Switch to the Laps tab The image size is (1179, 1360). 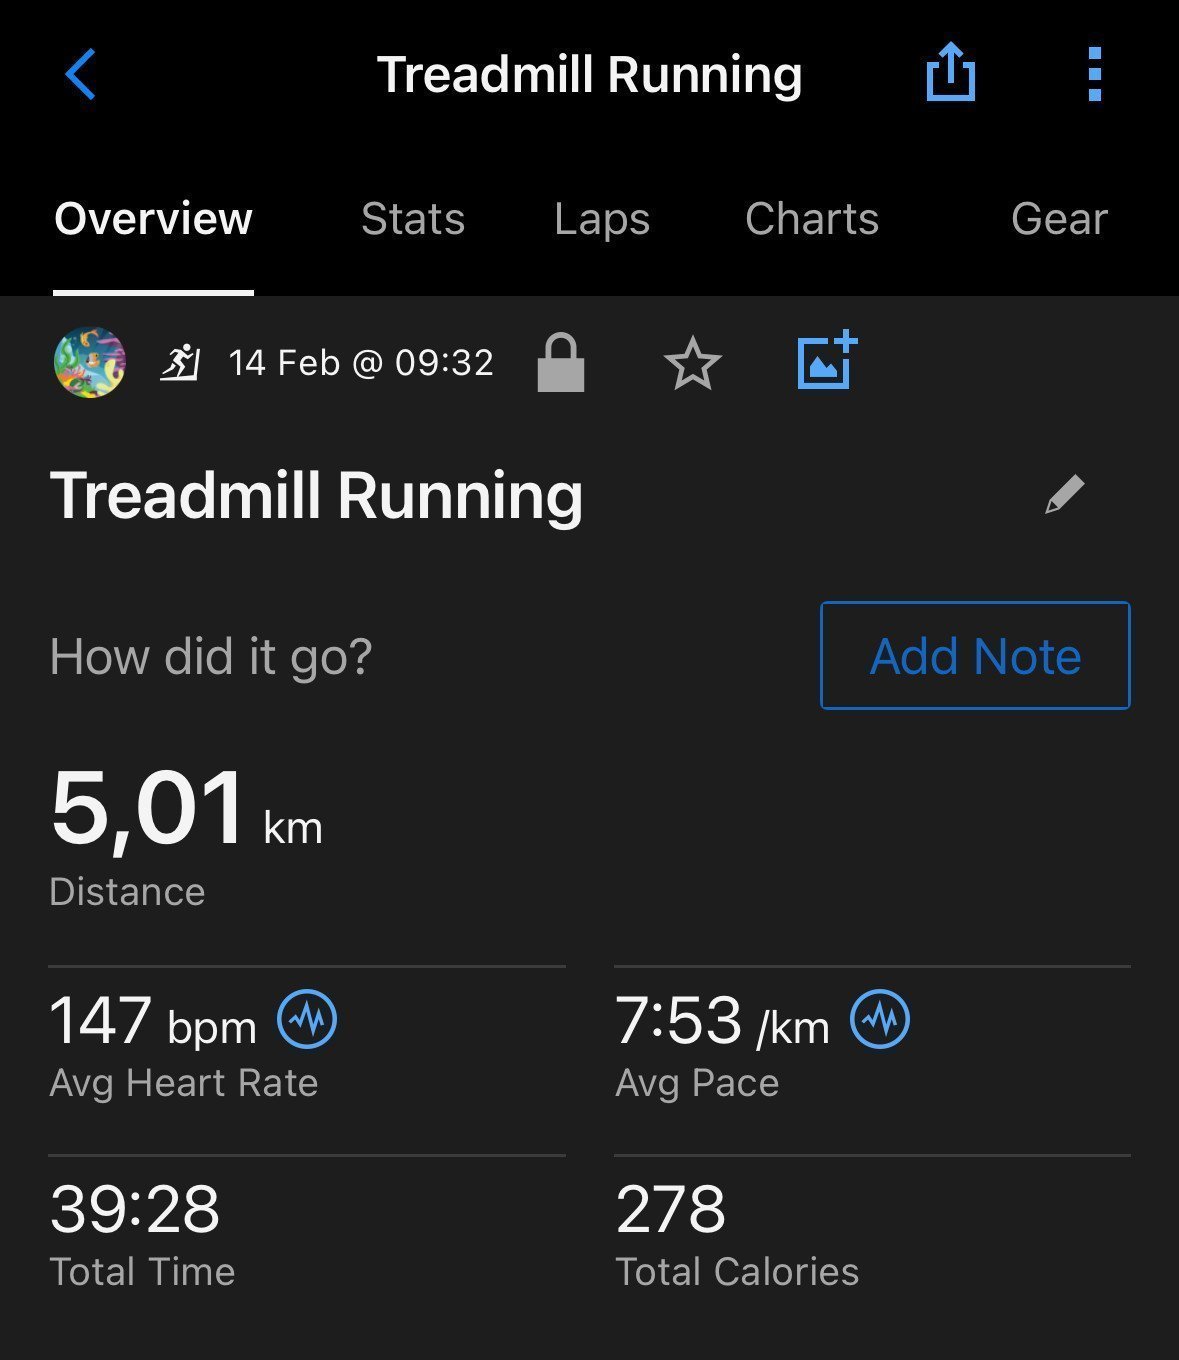[x=602, y=218]
